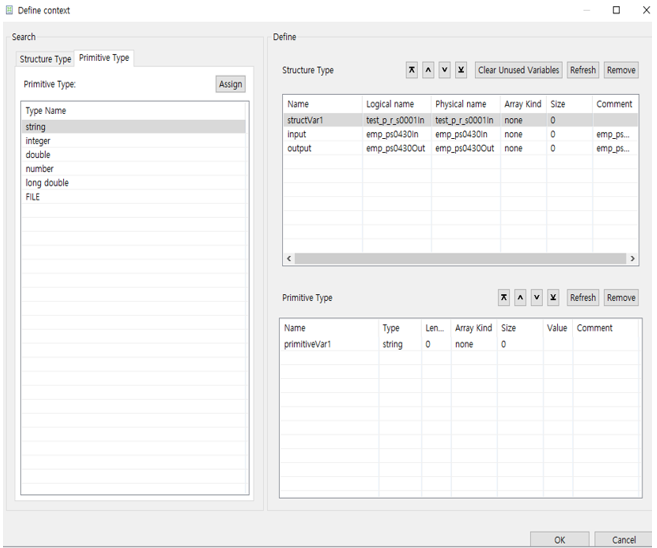657x548 pixels.
Task: Move structure variable to top
Action: tap(412, 70)
